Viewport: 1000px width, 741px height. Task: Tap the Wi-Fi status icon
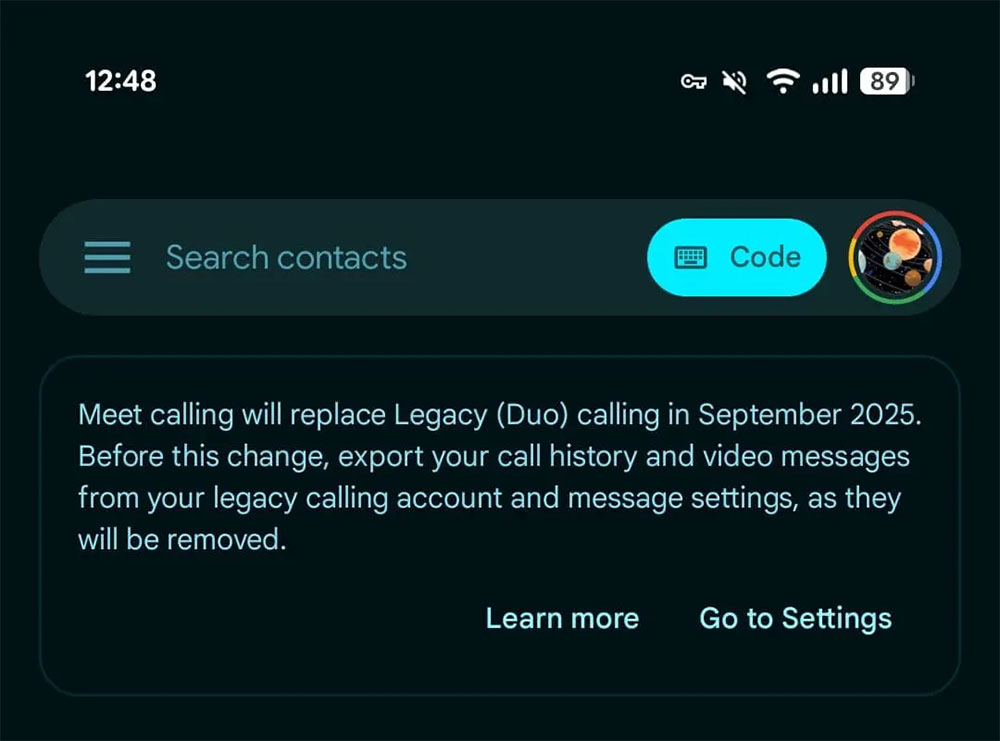click(x=783, y=81)
